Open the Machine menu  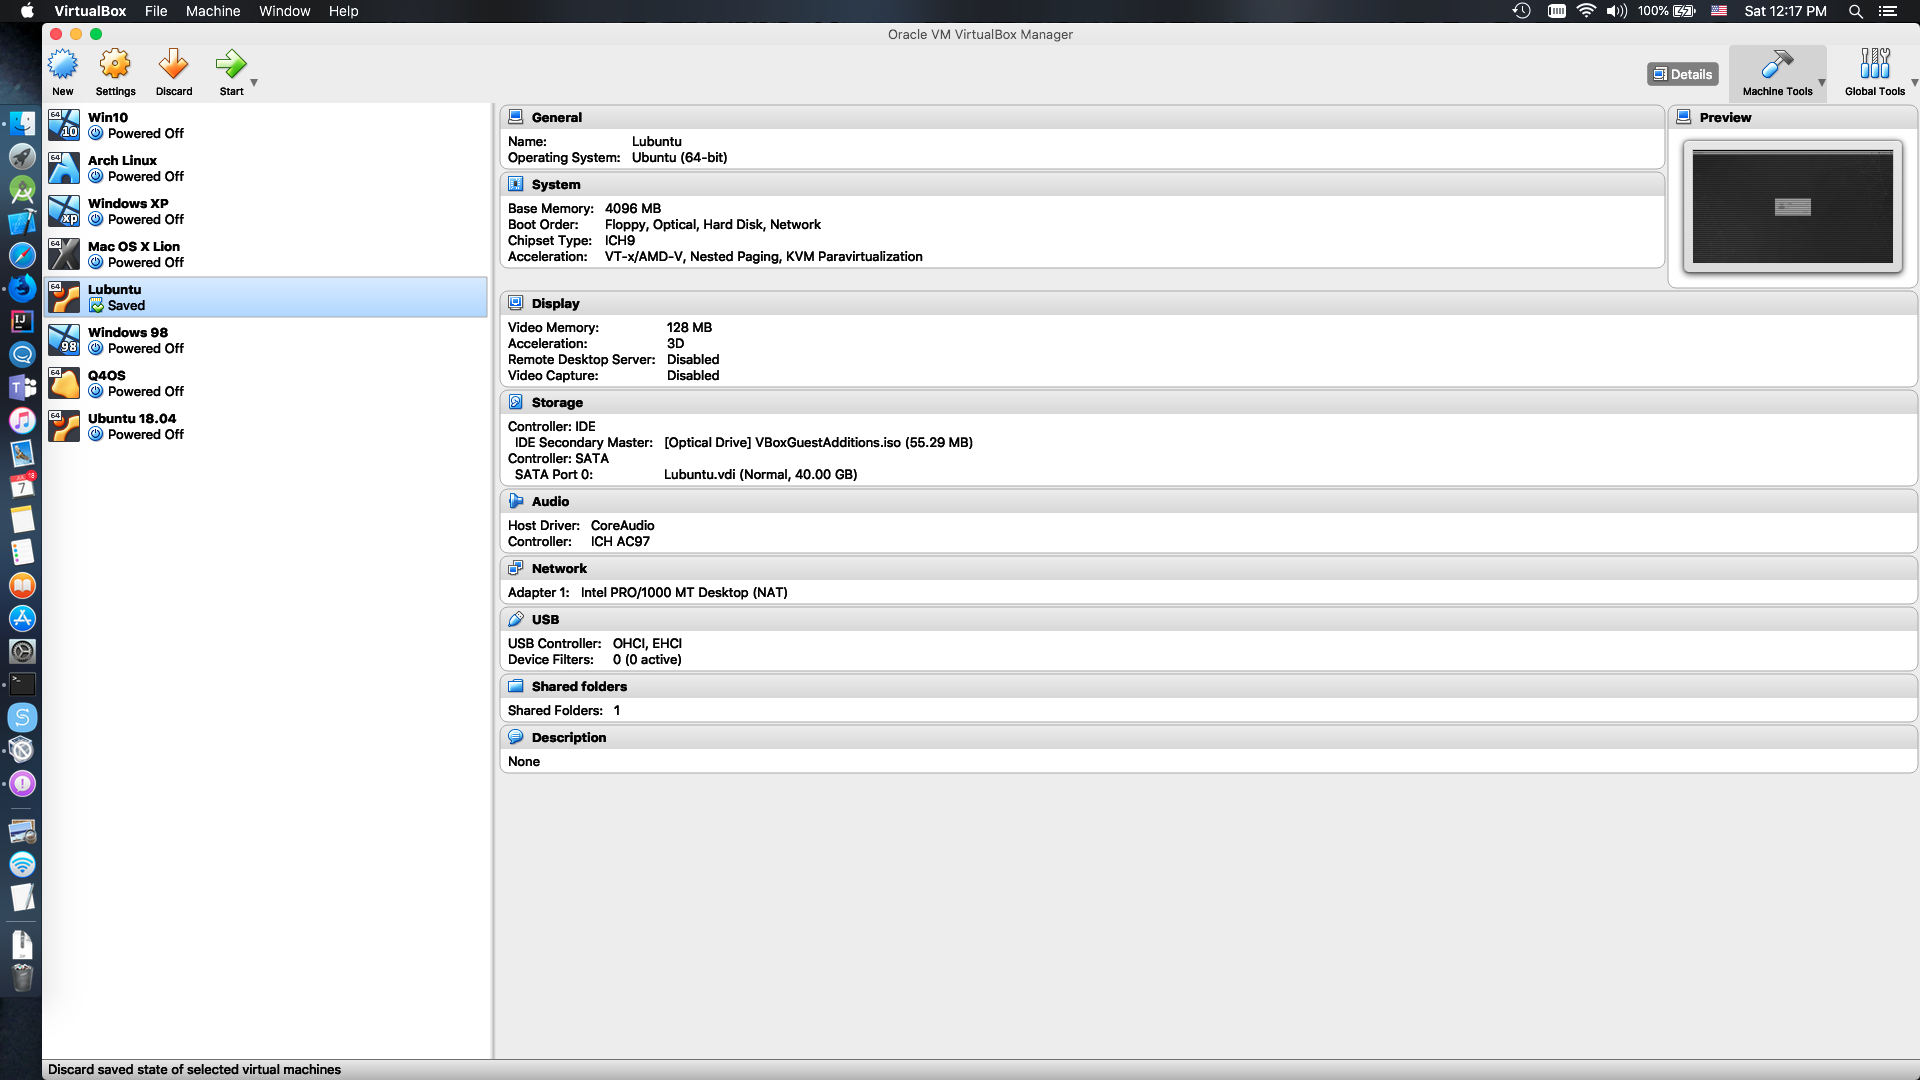pyautogui.click(x=213, y=11)
